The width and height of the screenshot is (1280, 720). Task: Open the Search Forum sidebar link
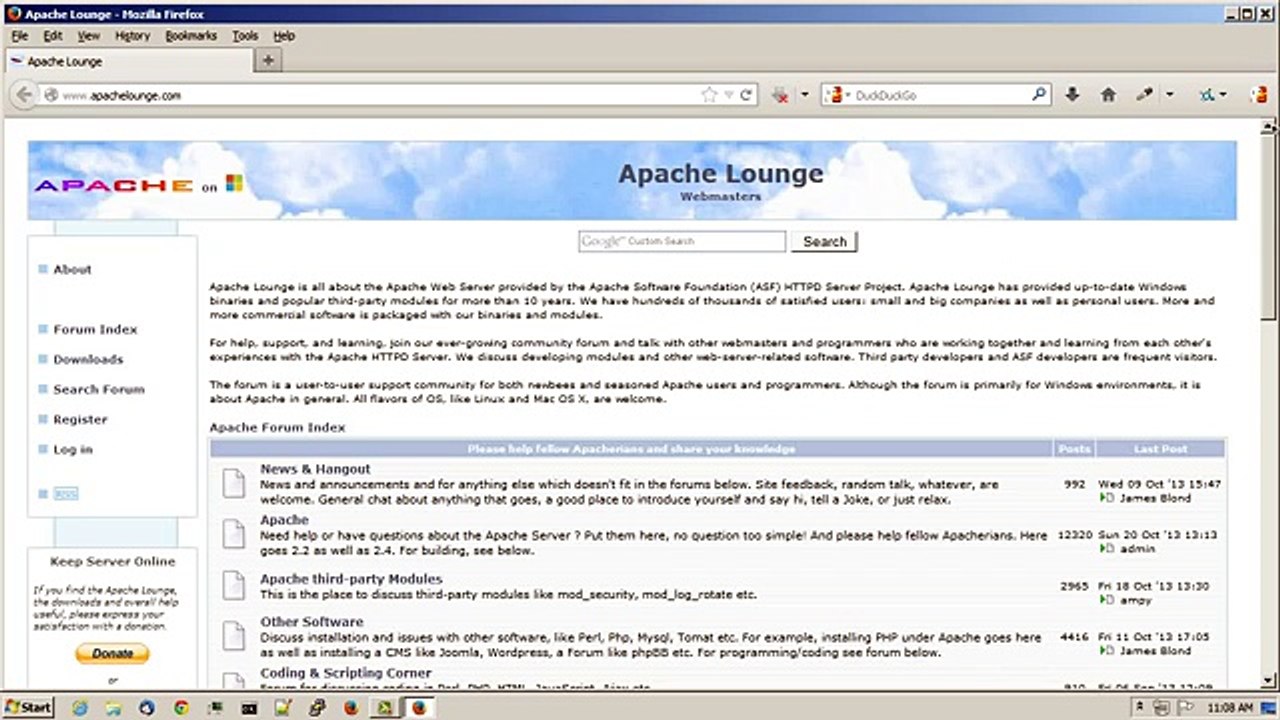99,389
